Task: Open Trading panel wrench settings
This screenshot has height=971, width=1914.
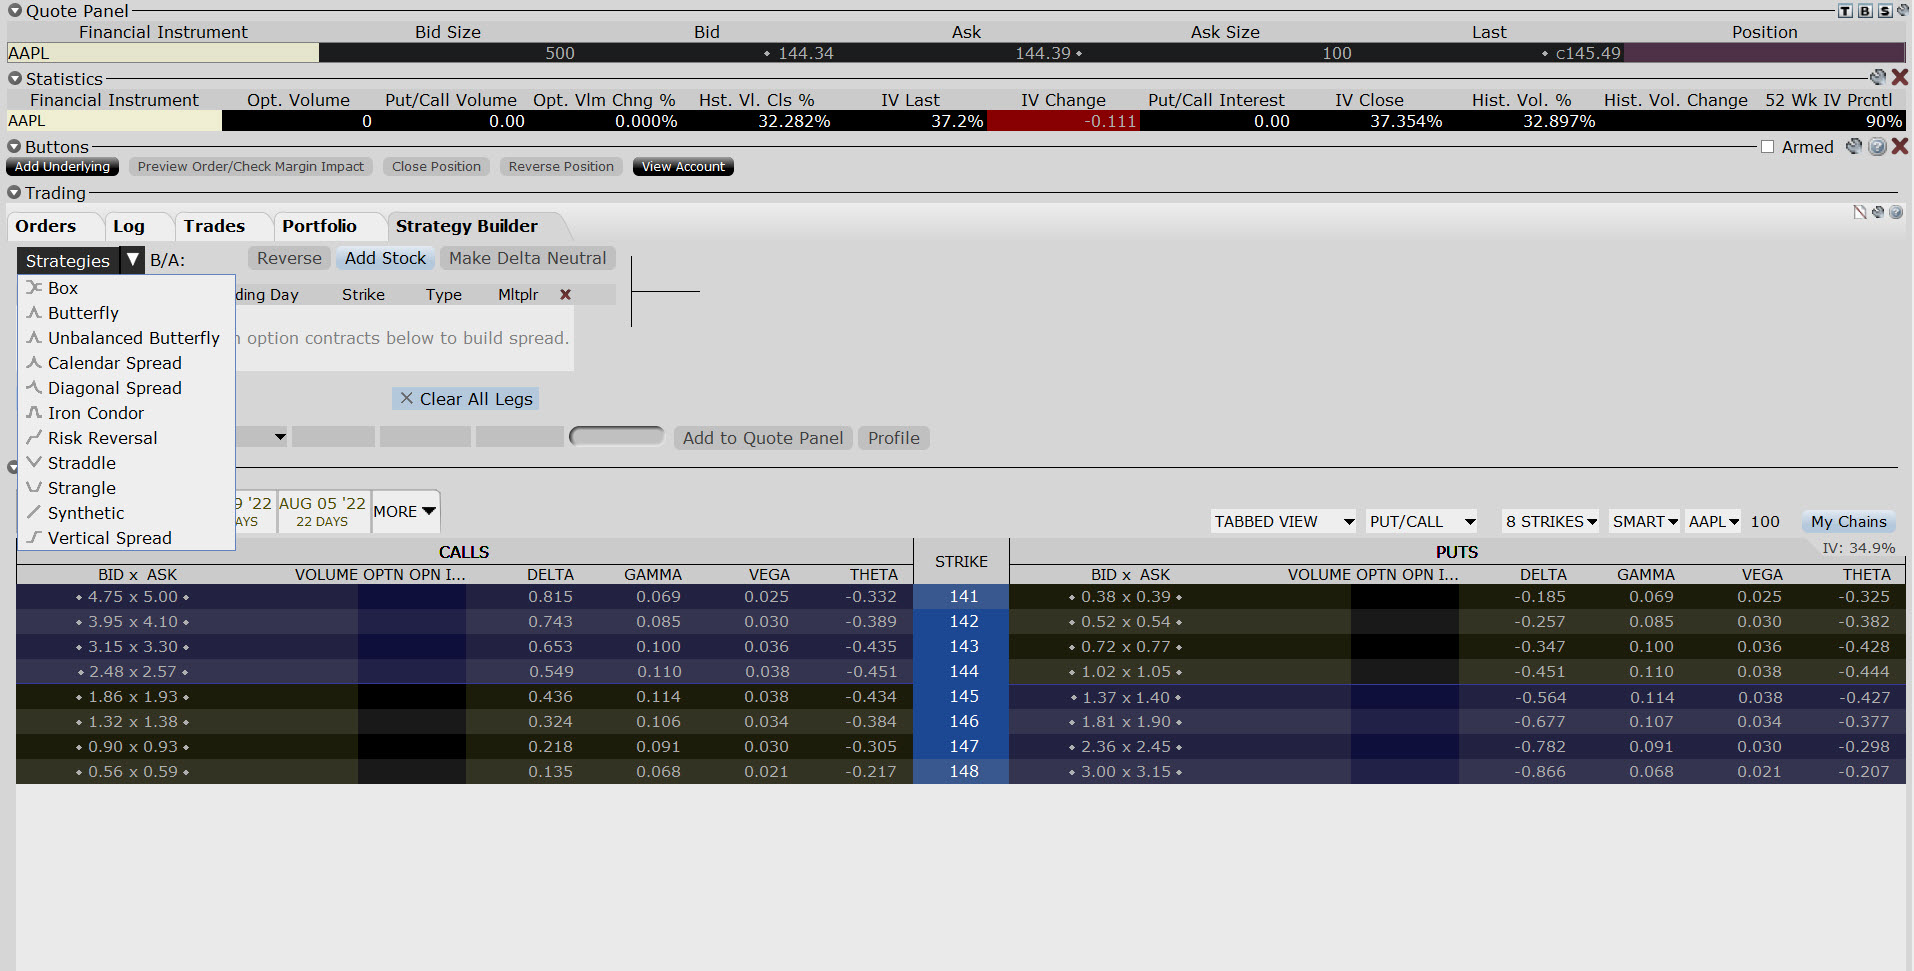Action: pyautogui.click(x=1878, y=212)
